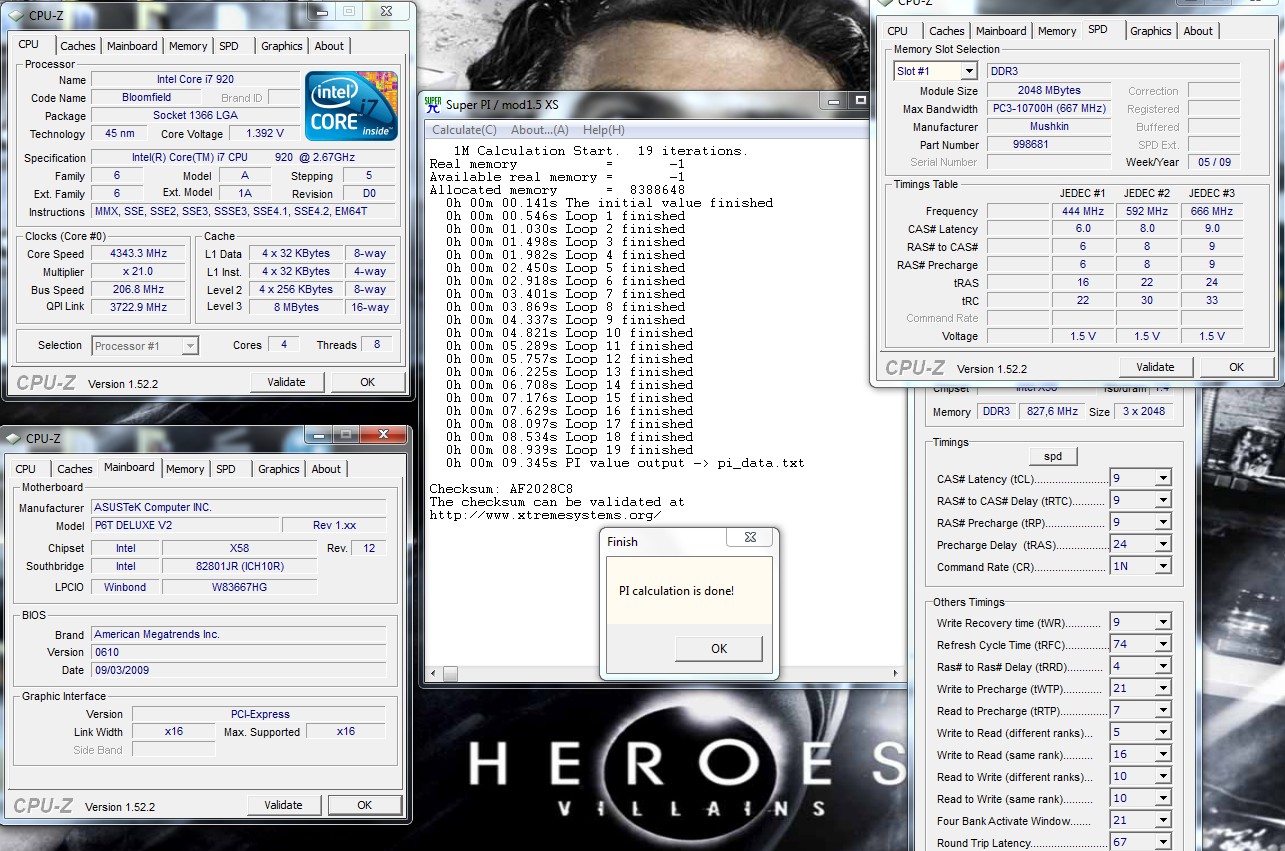The image size is (1285, 851).
Task: Expand the Write to Read (different ranks) dropdown
Action: [1163, 733]
